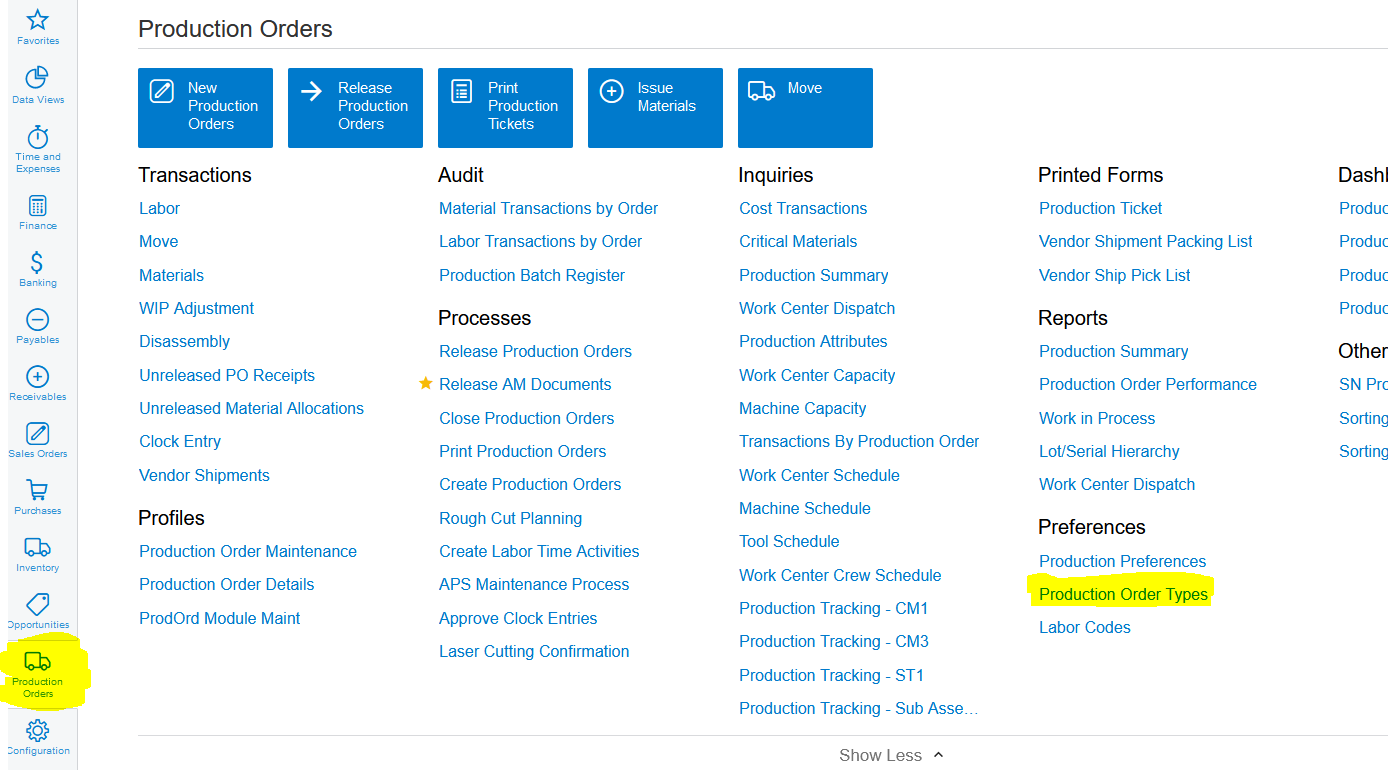The image size is (1388, 770).
Task: Open Favorites star icon in sidebar
Action: (x=37, y=21)
